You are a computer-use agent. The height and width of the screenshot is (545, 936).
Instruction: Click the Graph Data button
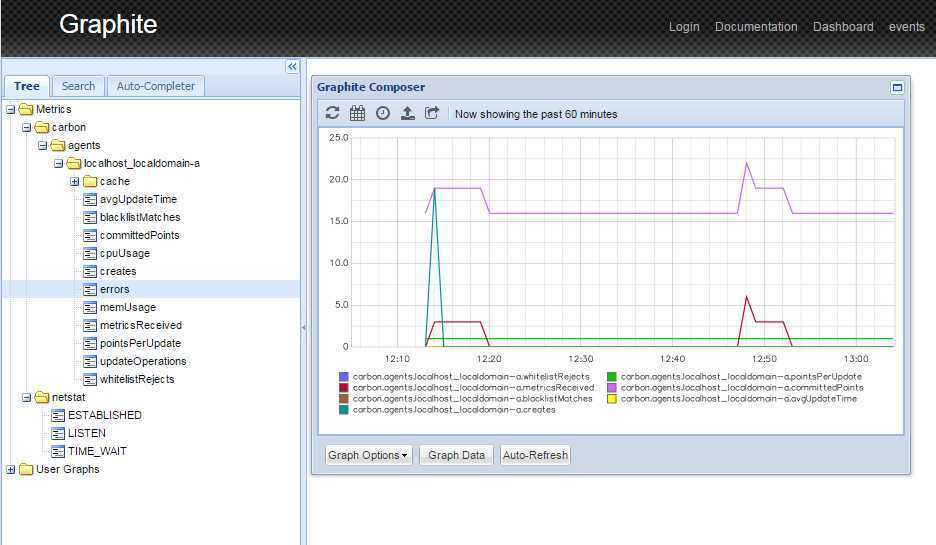tap(457, 455)
